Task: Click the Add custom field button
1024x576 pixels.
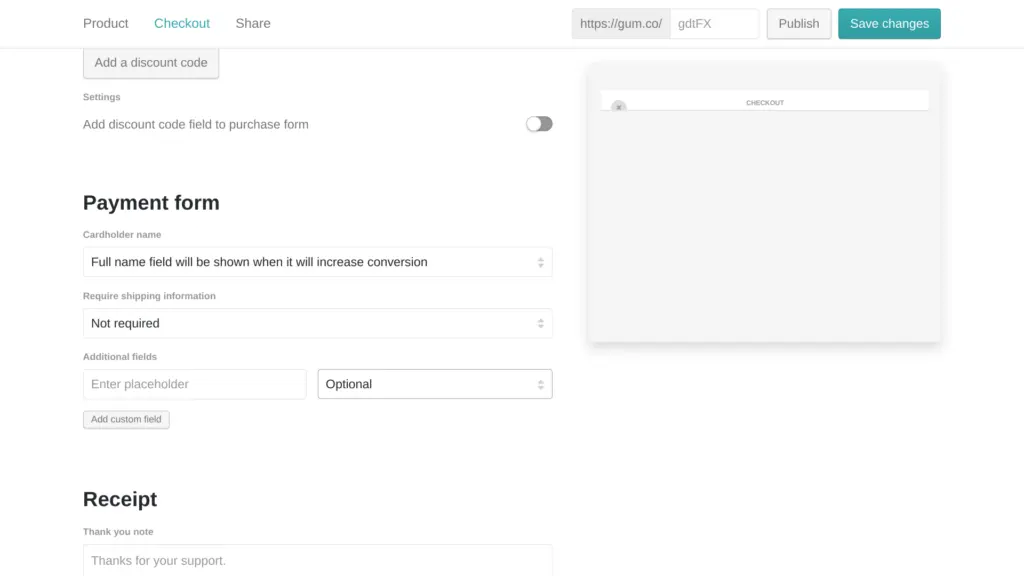Action: pos(126,419)
